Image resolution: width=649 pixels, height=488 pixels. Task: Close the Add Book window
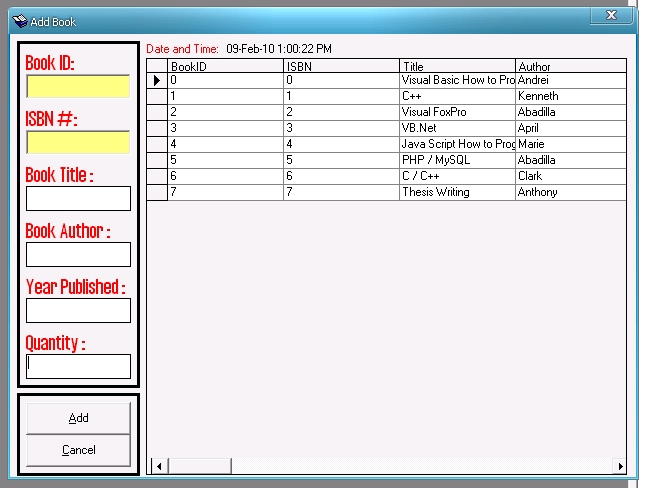611,15
